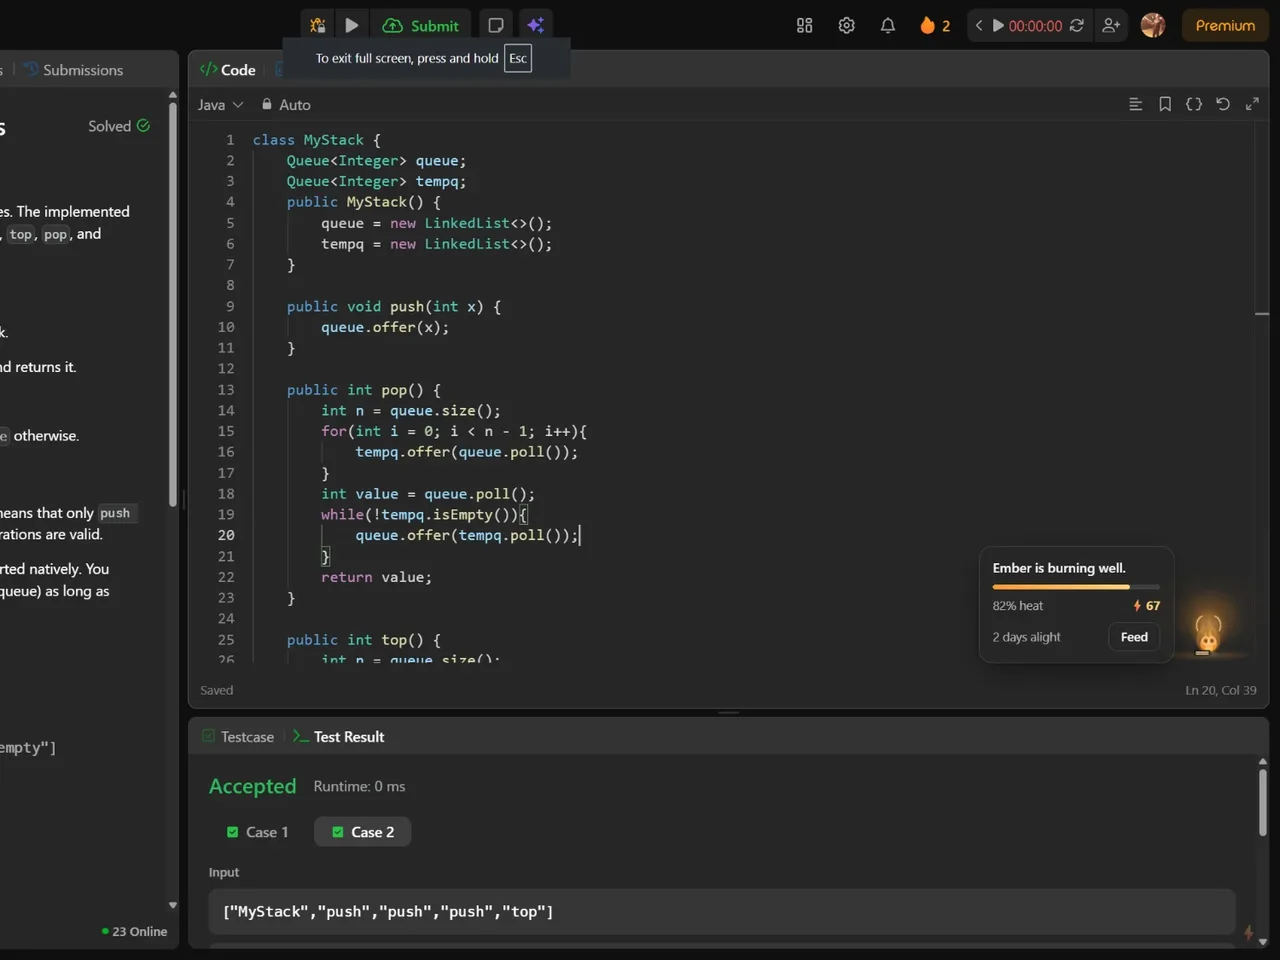Switch to the Testcase tab
This screenshot has width=1280, height=960.
[x=238, y=737]
